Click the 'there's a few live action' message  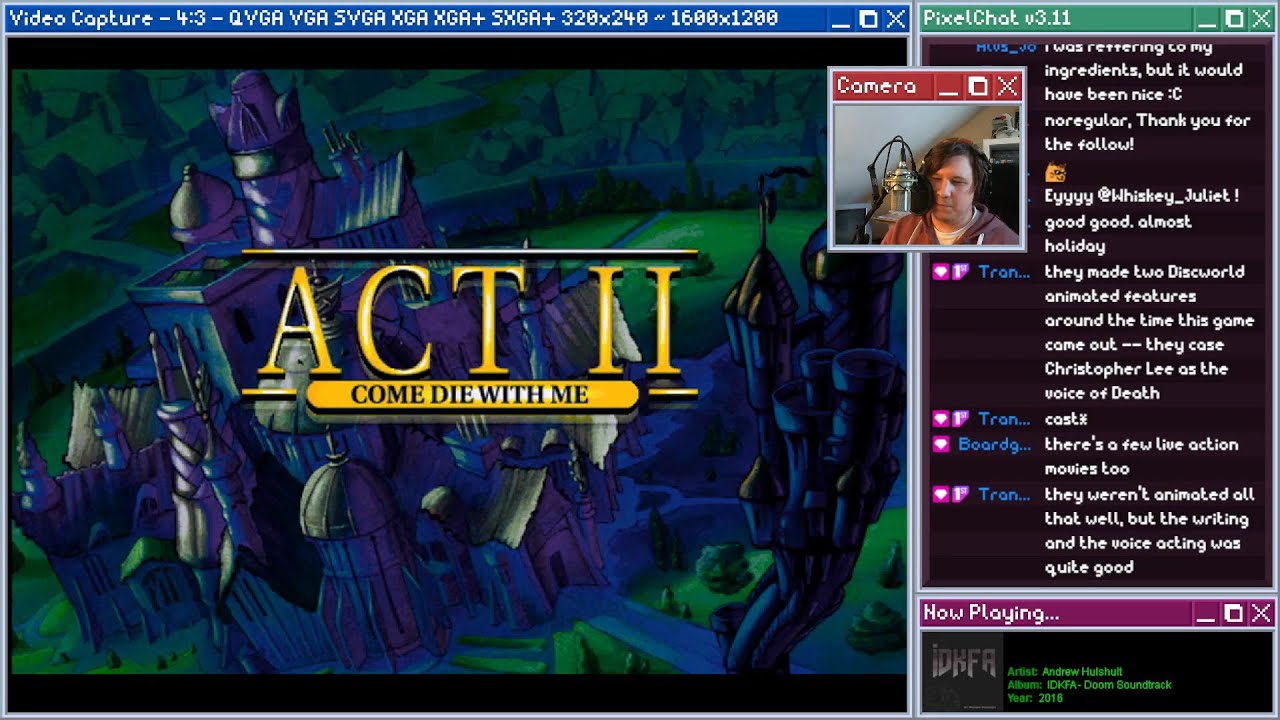[1141, 456]
